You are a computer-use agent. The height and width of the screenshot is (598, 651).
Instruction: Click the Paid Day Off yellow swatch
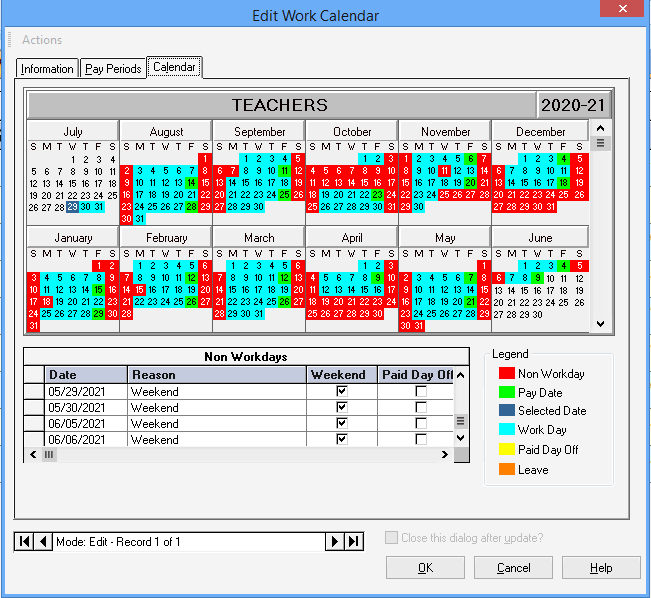[x=507, y=449]
